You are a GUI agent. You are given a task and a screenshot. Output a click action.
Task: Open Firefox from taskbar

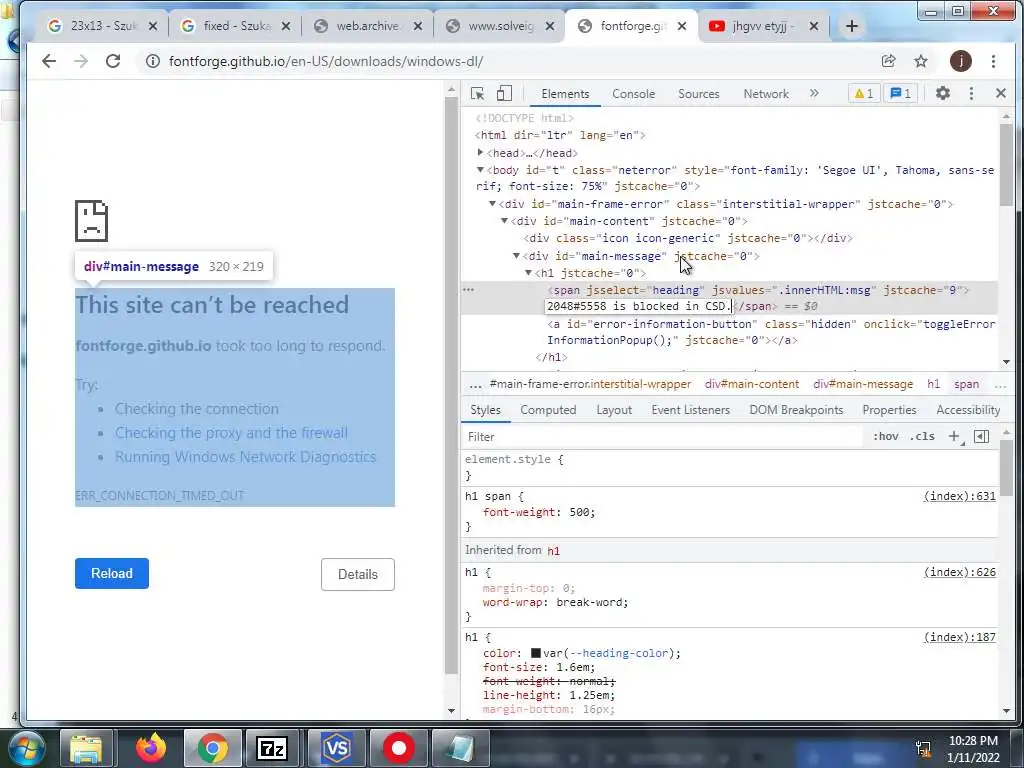(151, 748)
